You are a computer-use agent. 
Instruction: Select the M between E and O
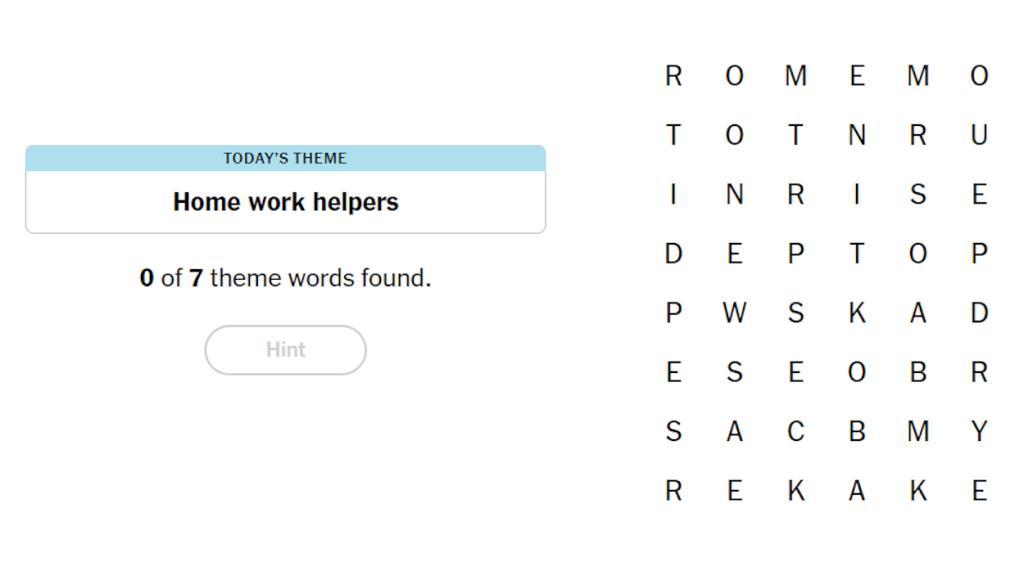click(x=918, y=76)
